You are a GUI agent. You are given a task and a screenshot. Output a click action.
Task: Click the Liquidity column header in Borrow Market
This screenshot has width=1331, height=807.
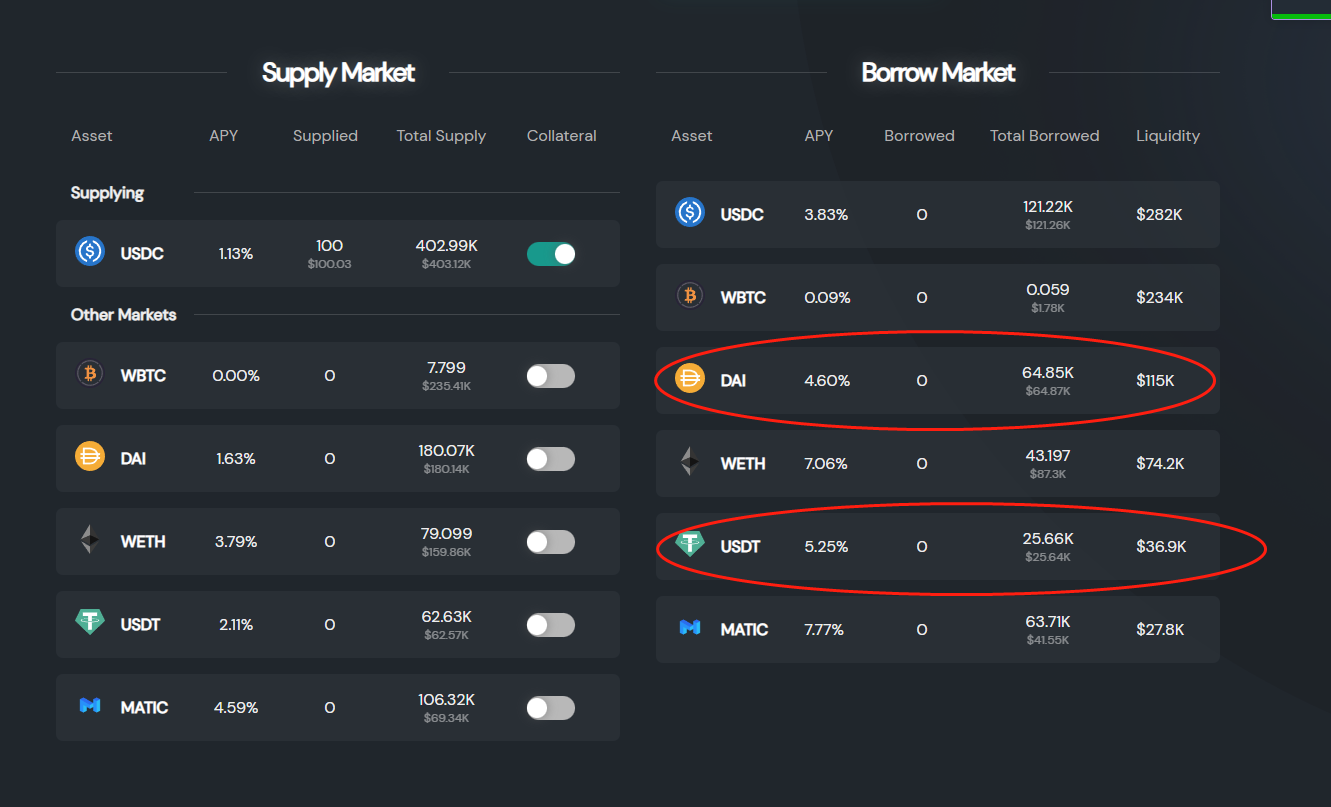click(x=1167, y=136)
